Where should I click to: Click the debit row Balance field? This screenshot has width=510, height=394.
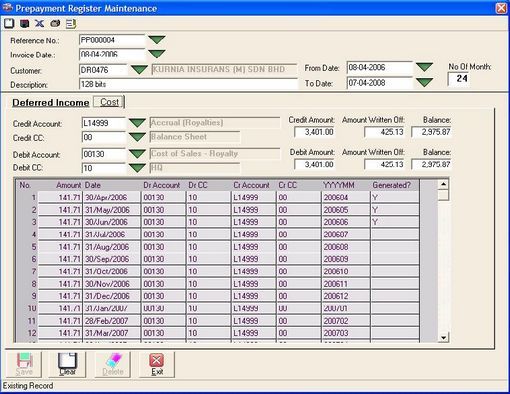(432, 164)
